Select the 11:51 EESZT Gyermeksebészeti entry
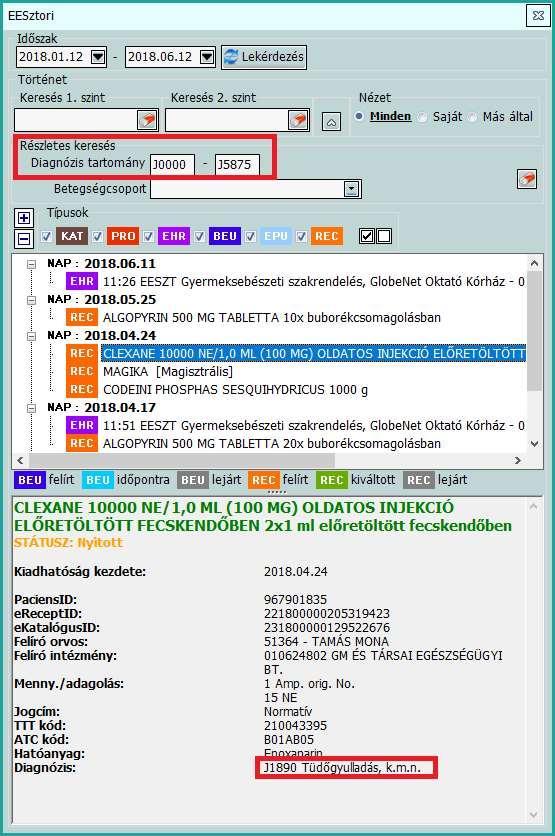Image resolution: width=555 pixels, height=836 pixels. click(314, 425)
